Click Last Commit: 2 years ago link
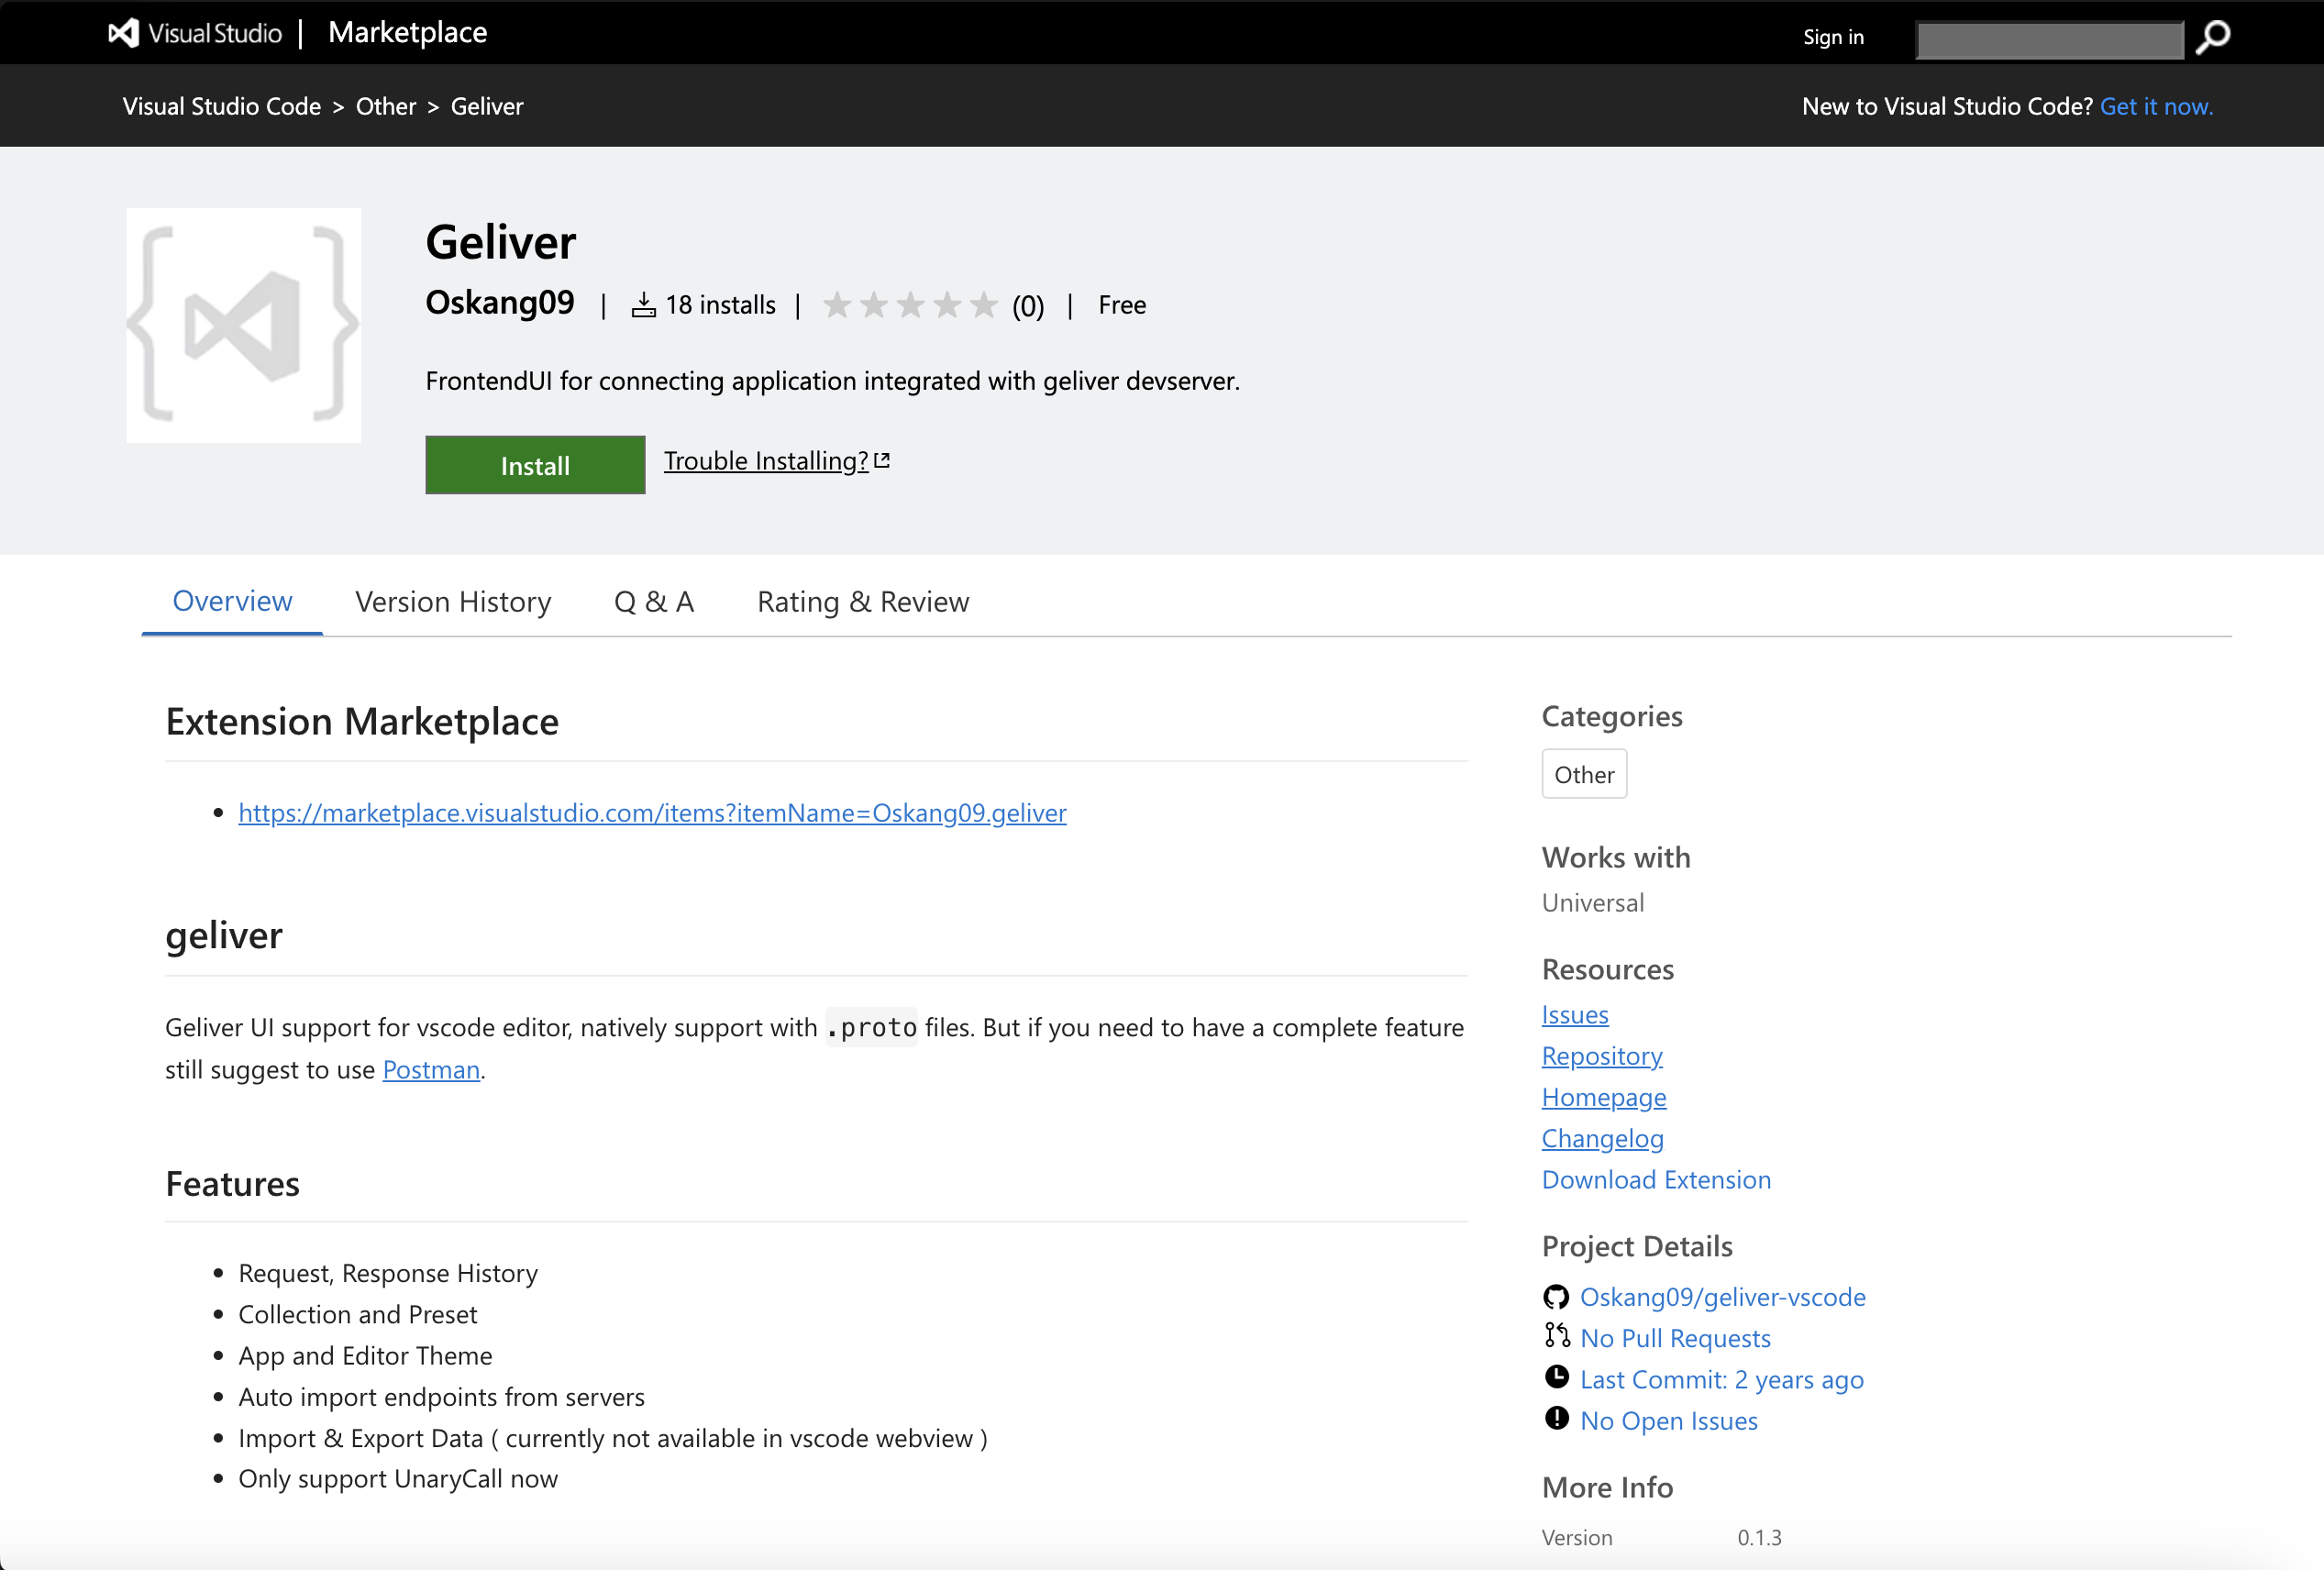Screen dimensions: 2324x1570 1722,1380
